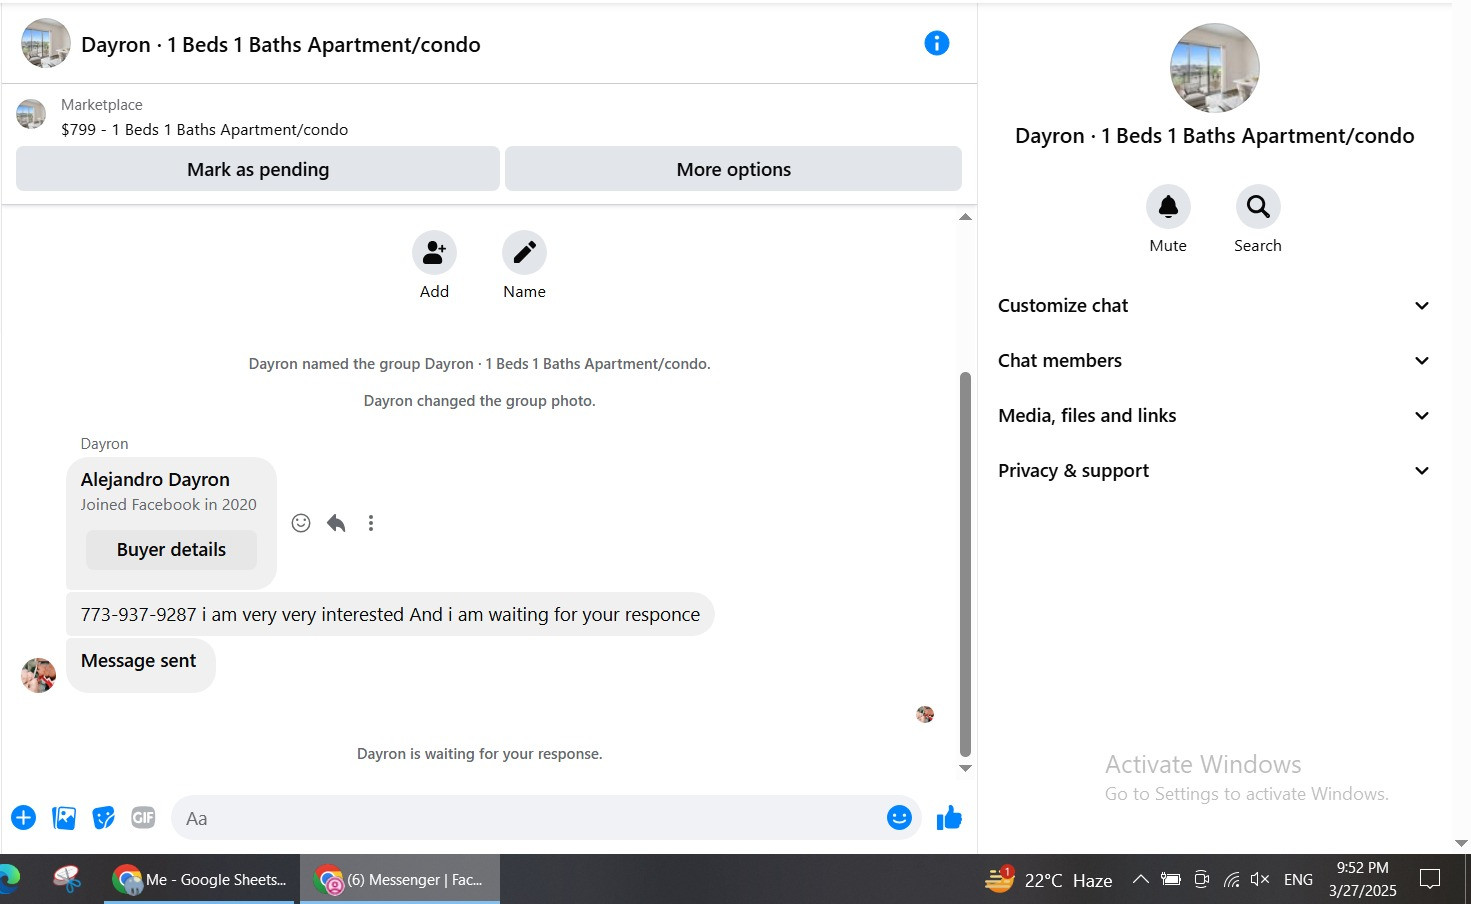Click the Marketplace listing thumbnail image

[x=31, y=114]
